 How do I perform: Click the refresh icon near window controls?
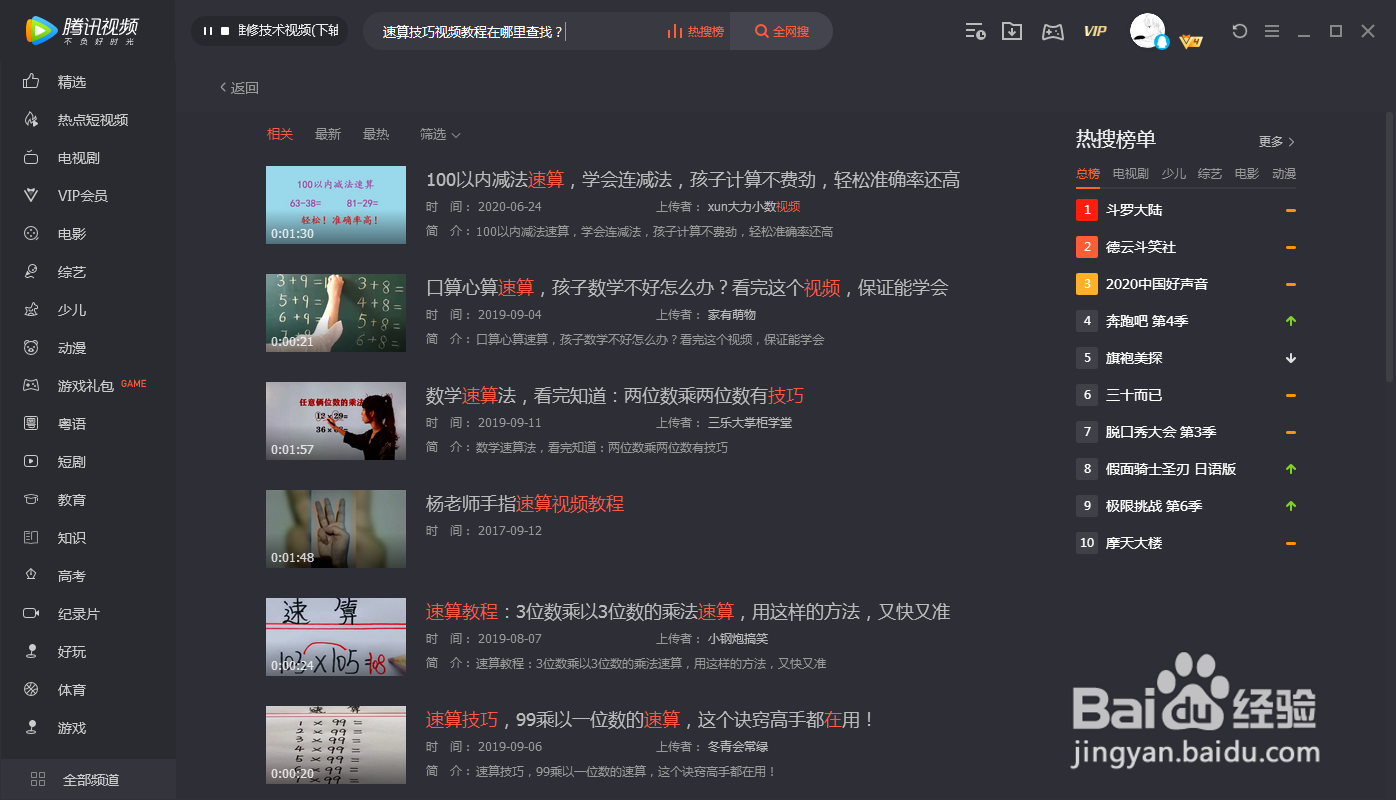tap(1239, 31)
